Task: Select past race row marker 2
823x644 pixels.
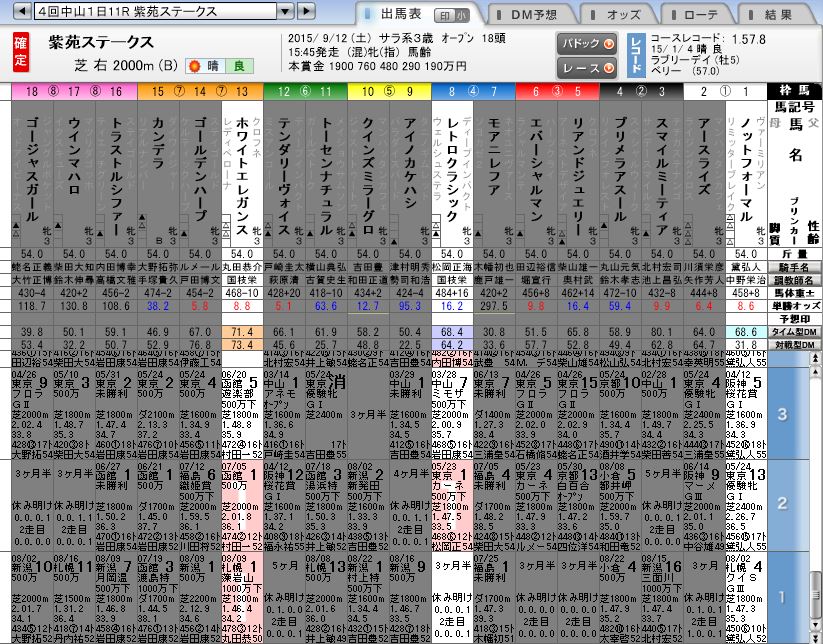Action: click(782, 503)
